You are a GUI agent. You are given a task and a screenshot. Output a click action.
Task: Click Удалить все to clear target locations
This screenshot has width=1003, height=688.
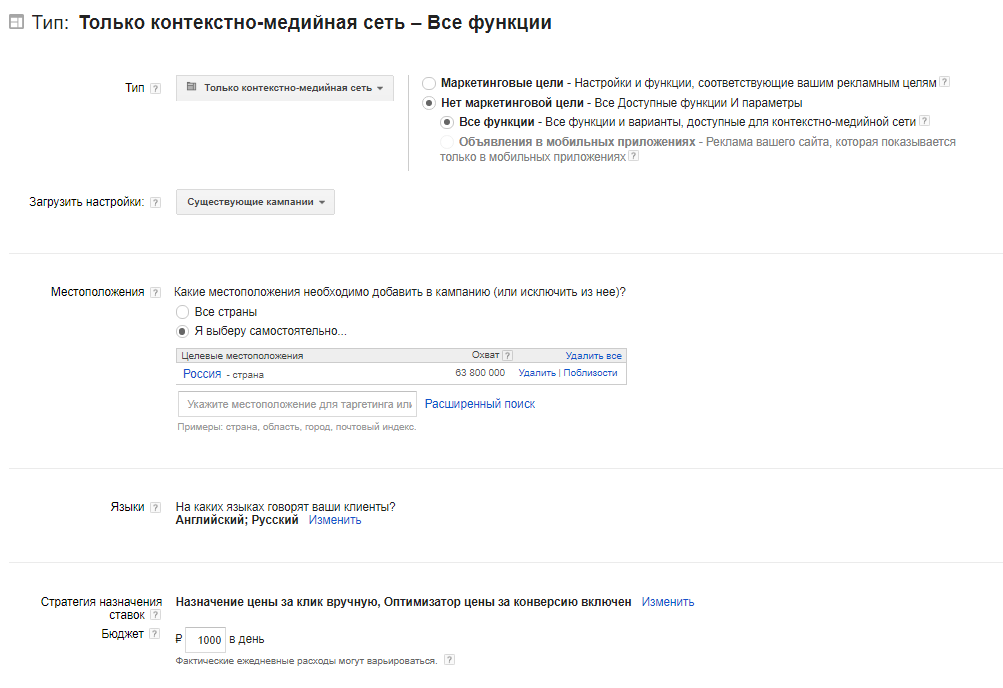(594, 355)
